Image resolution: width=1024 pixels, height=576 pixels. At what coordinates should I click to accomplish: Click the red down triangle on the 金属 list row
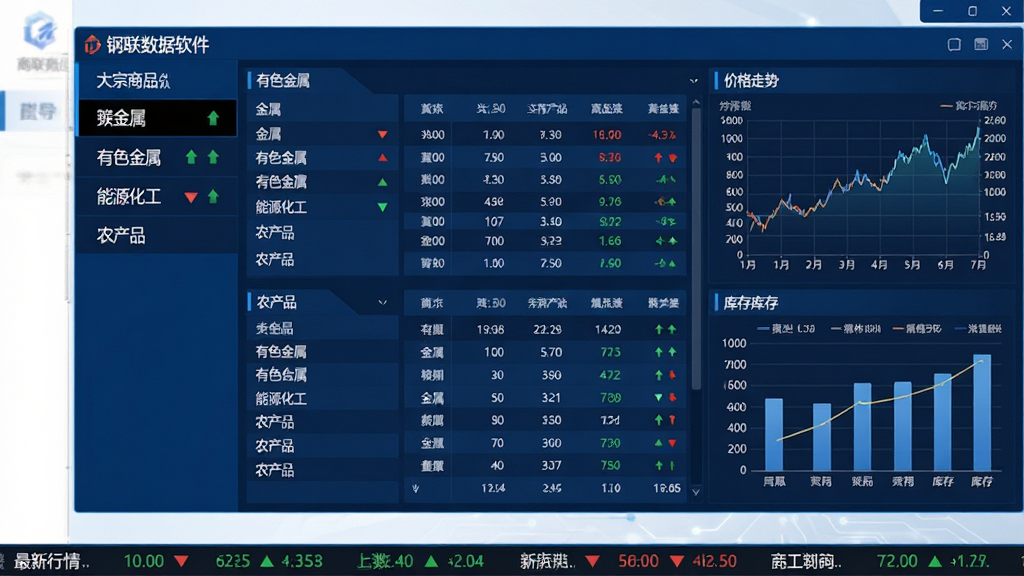(383, 135)
